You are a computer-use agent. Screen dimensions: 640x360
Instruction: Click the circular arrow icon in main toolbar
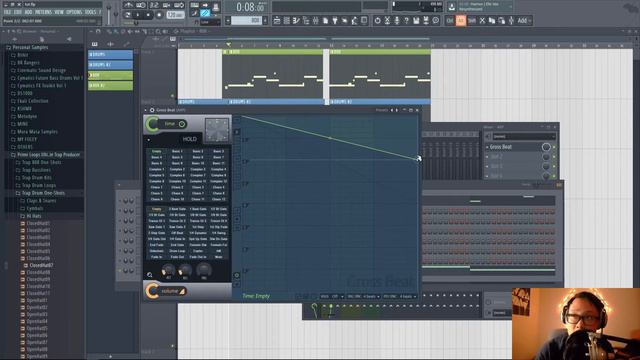tap(377, 20)
